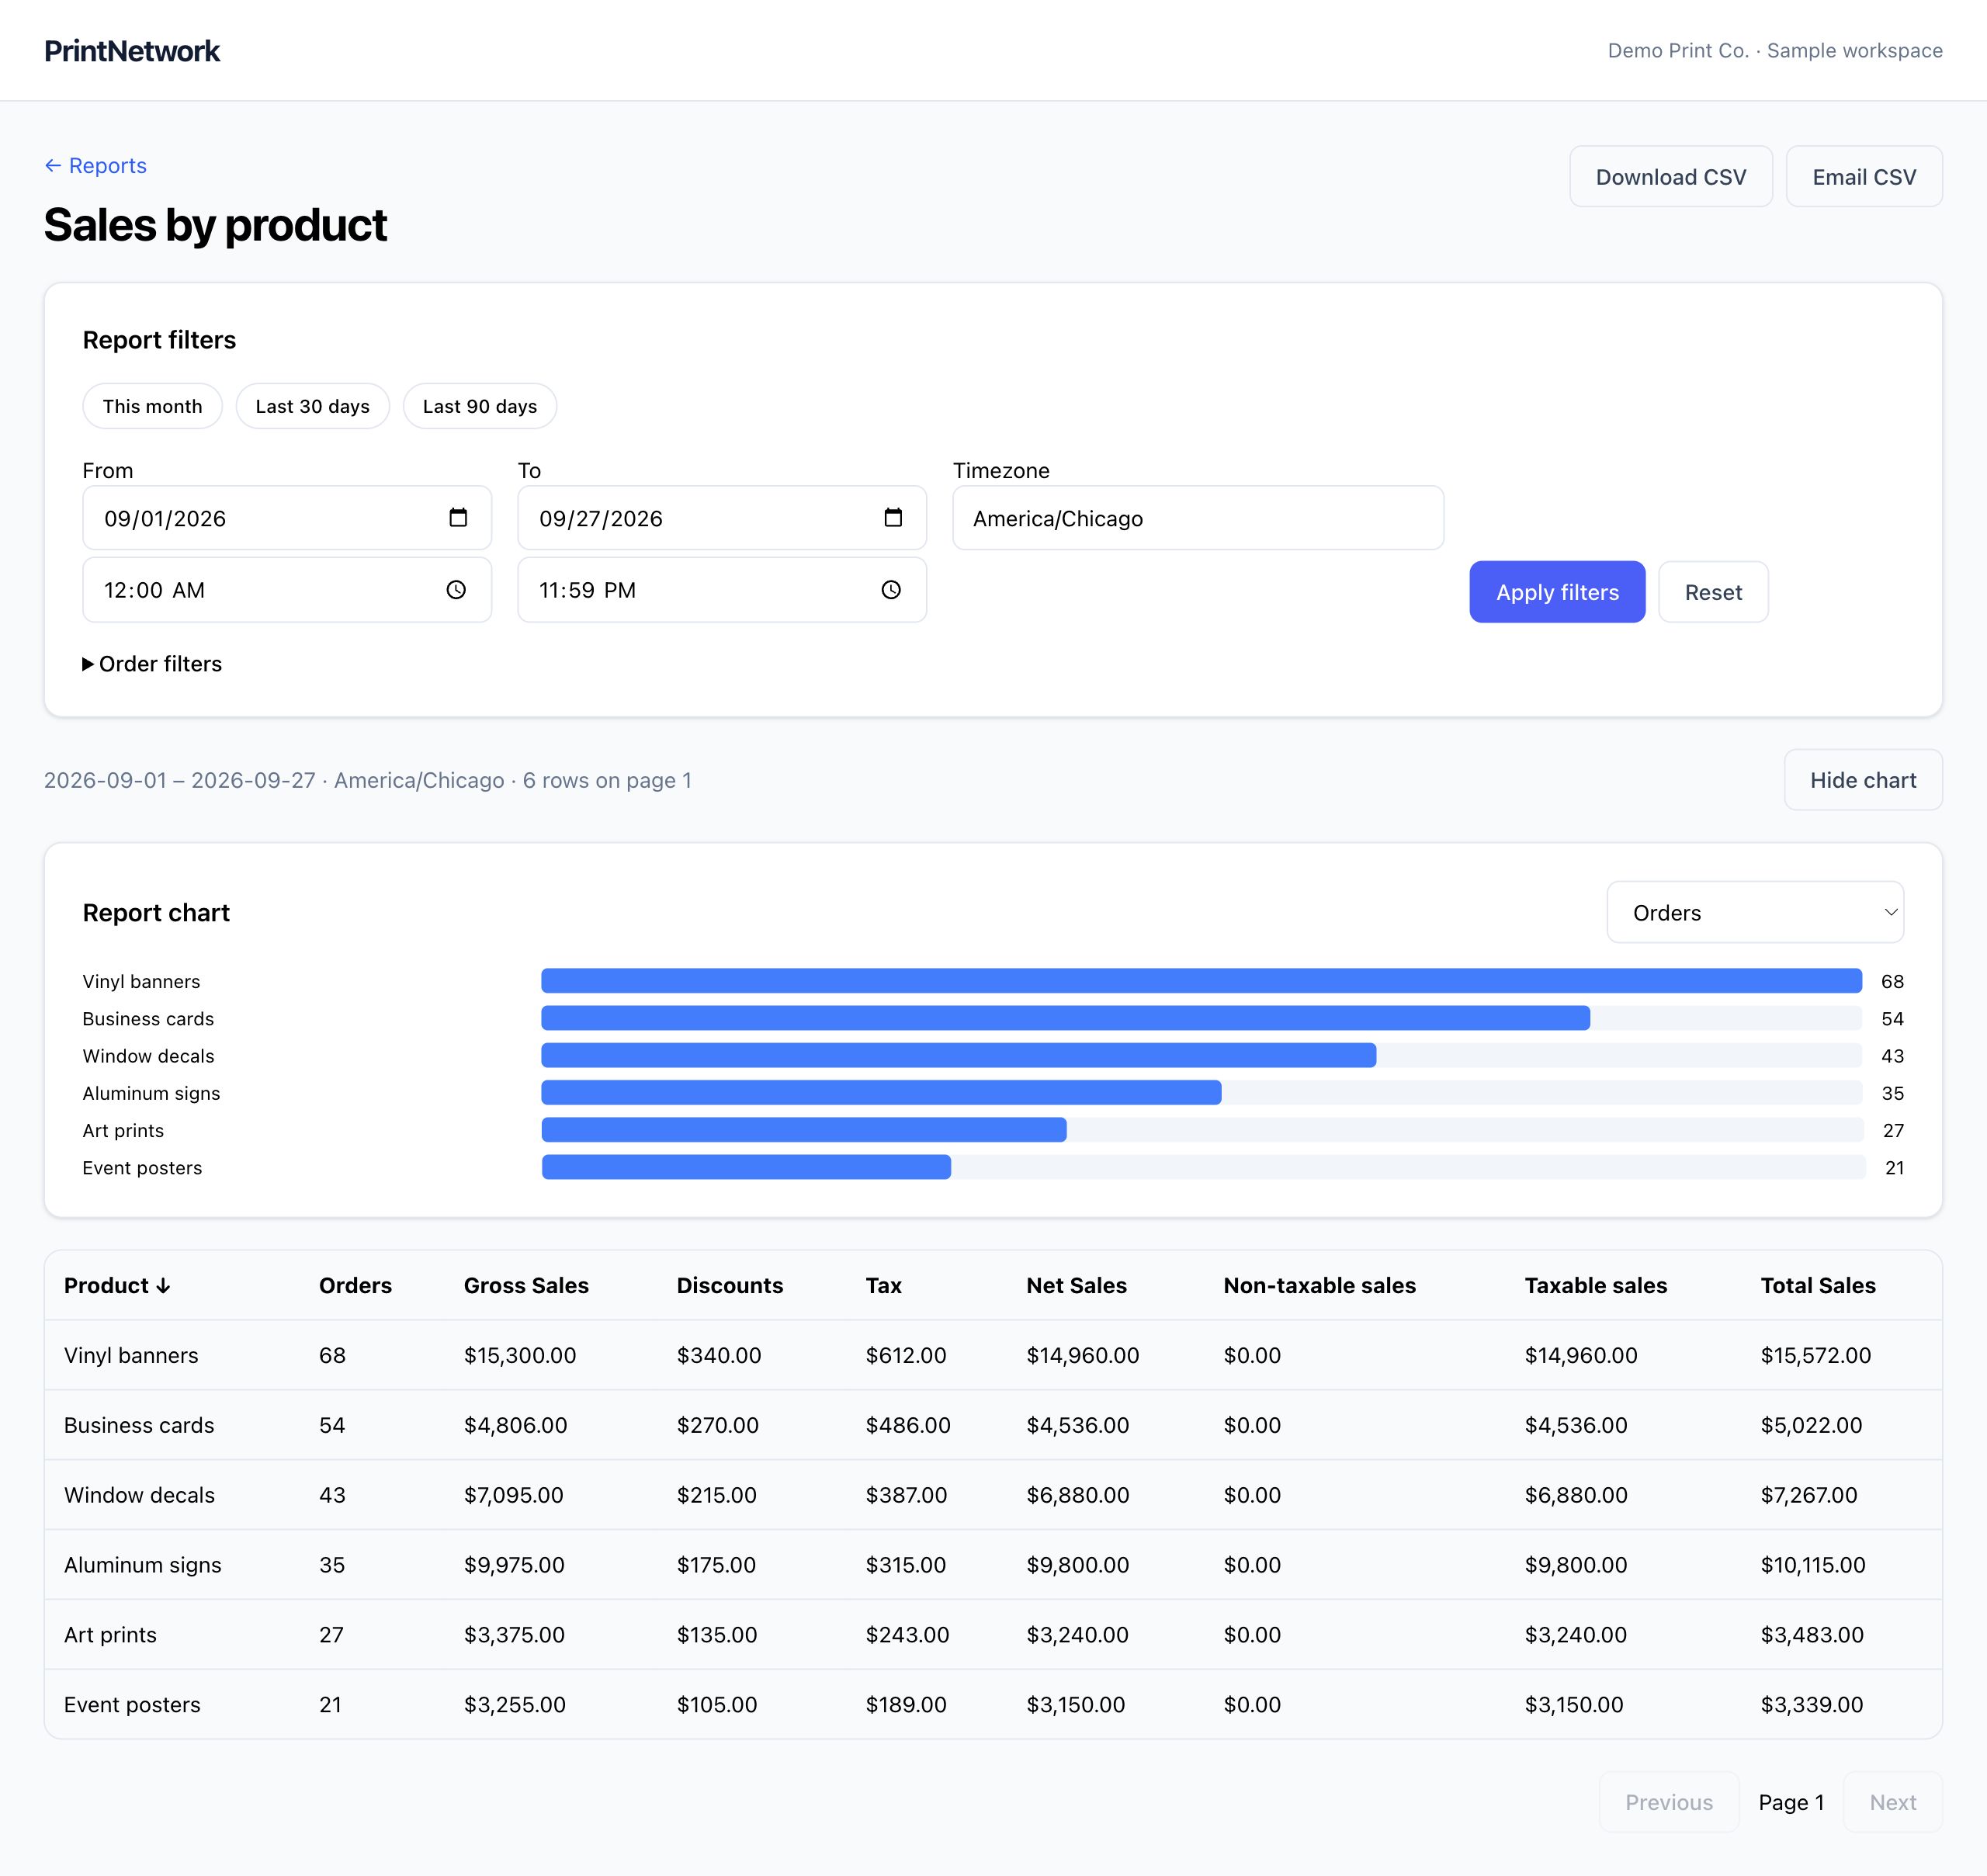Click the America/Chicago timezone field
Image resolution: width=1987 pixels, height=1876 pixels.
1198,518
